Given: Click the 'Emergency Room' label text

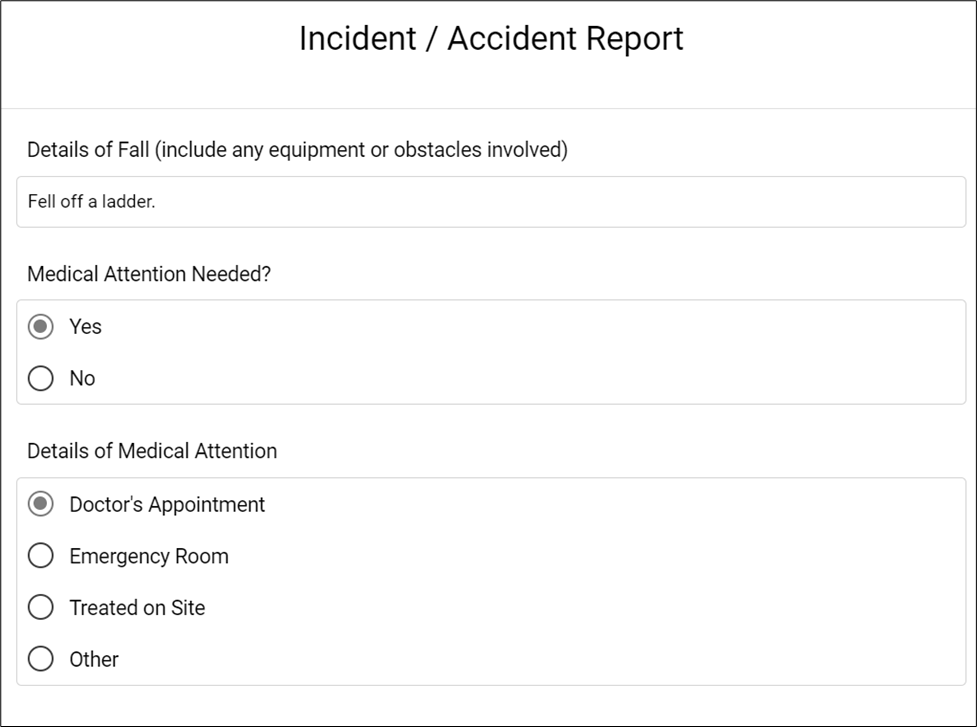Looking at the screenshot, I should 149,556.
